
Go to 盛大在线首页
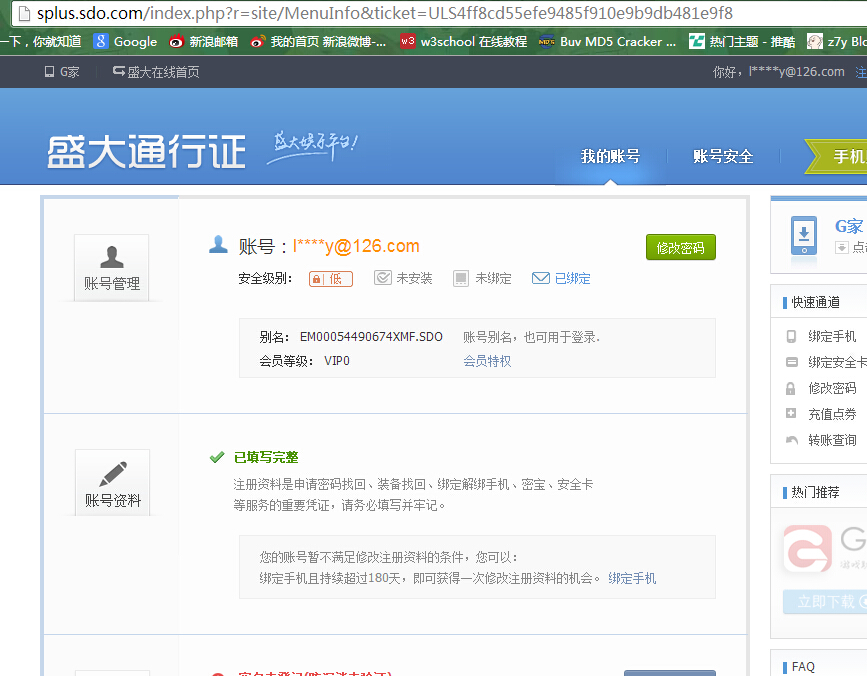tap(156, 72)
